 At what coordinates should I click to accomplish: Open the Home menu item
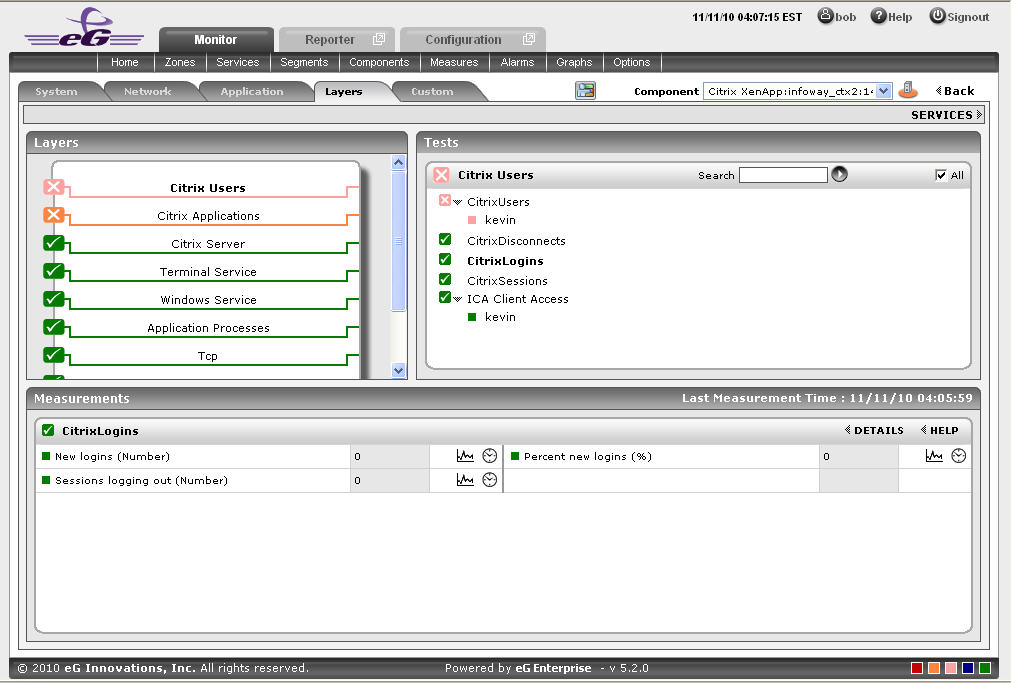(x=124, y=62)
